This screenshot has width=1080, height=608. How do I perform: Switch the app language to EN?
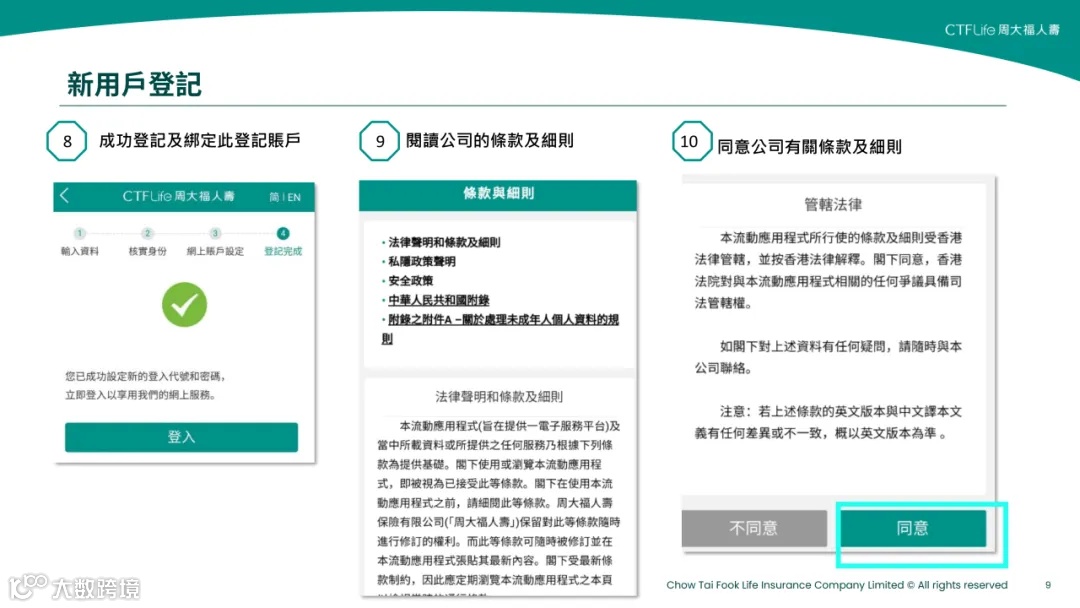(293, 197)
